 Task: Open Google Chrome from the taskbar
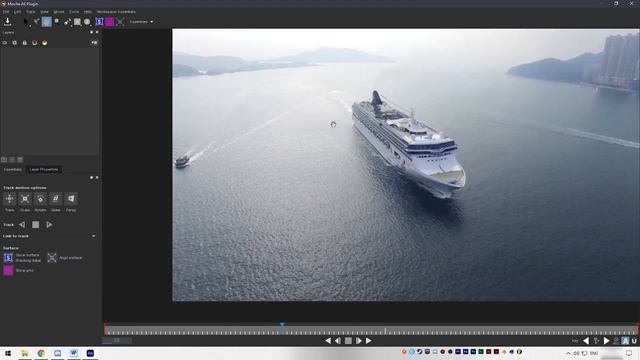(41, 353)
